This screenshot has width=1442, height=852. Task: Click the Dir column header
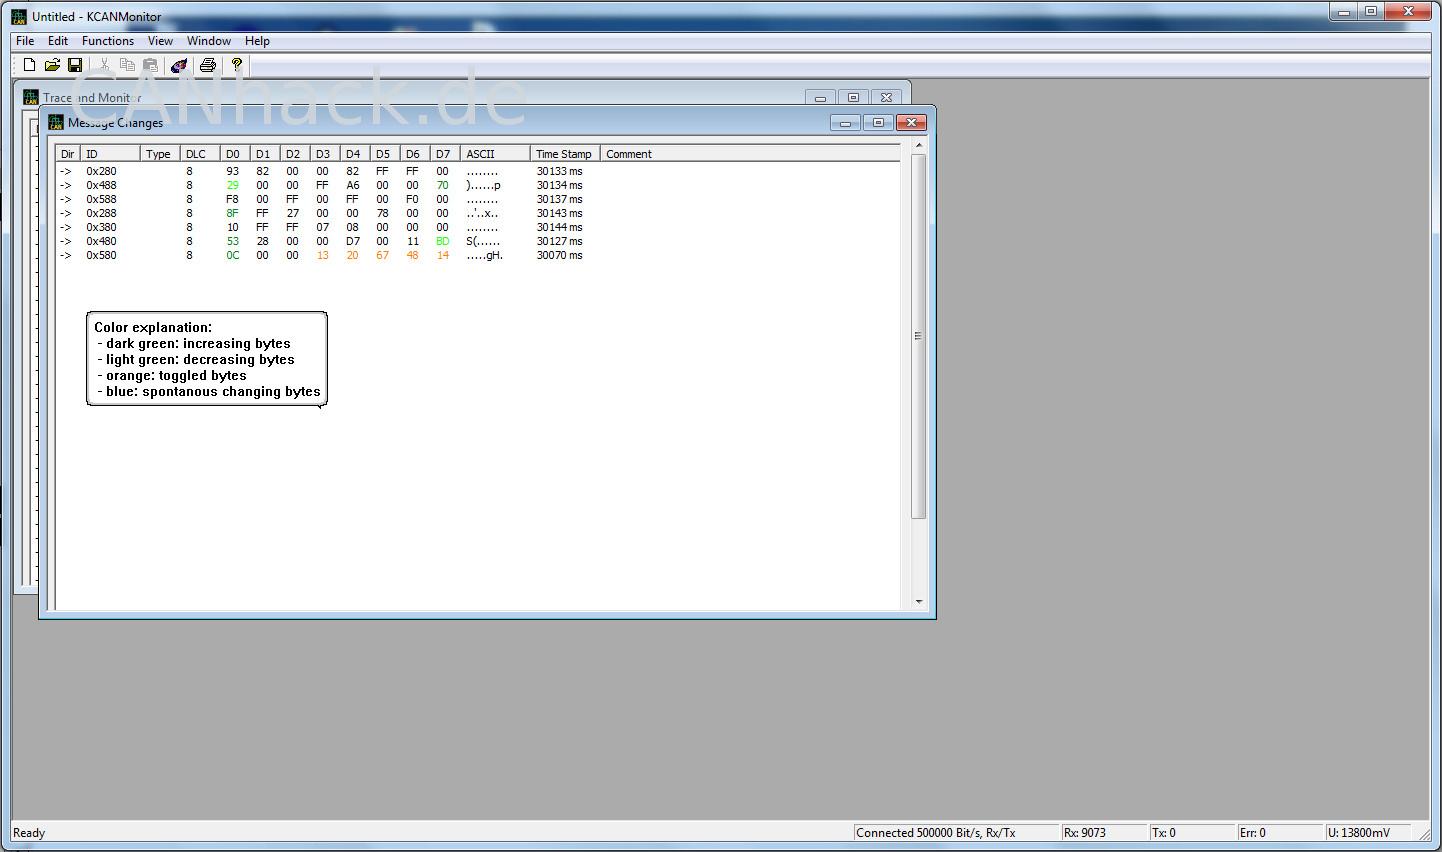point(68,154)
